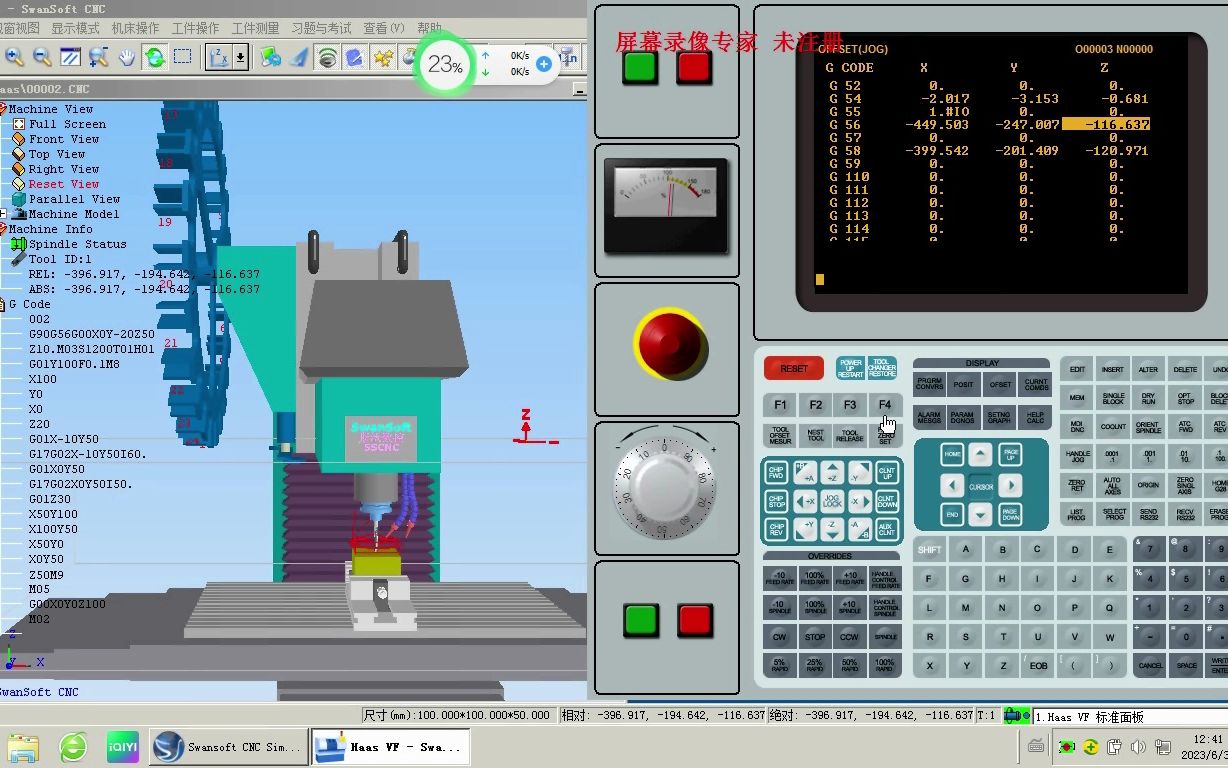Select Full Screen in the tree
Screen dimensions: 1228x768
click(66, 124)
